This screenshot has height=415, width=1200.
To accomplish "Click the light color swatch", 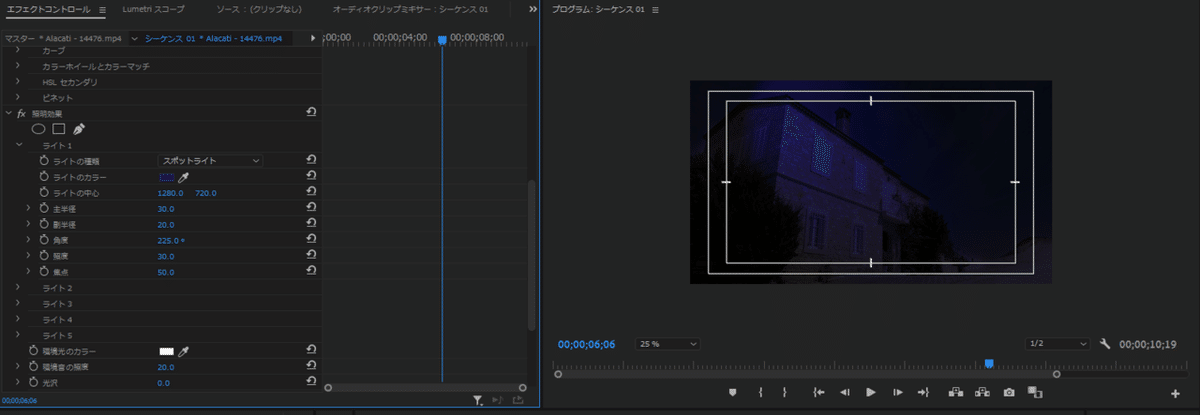I will click(167, 176).
